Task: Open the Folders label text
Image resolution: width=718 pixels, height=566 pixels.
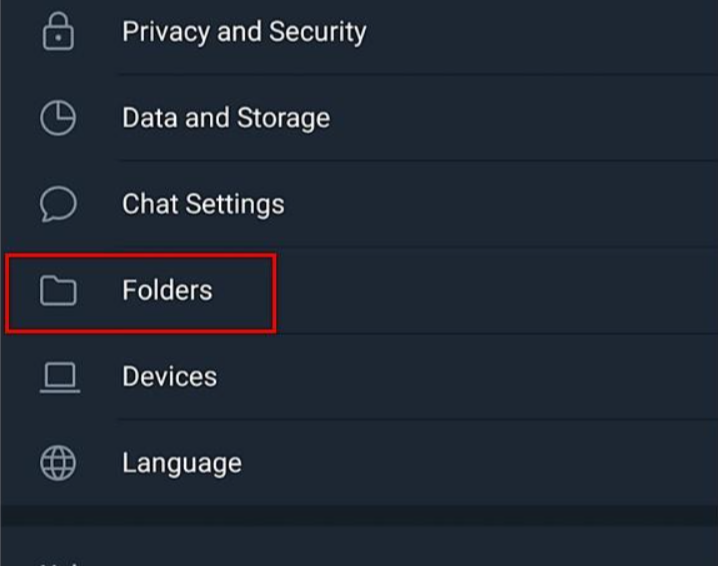Action: 167,291
